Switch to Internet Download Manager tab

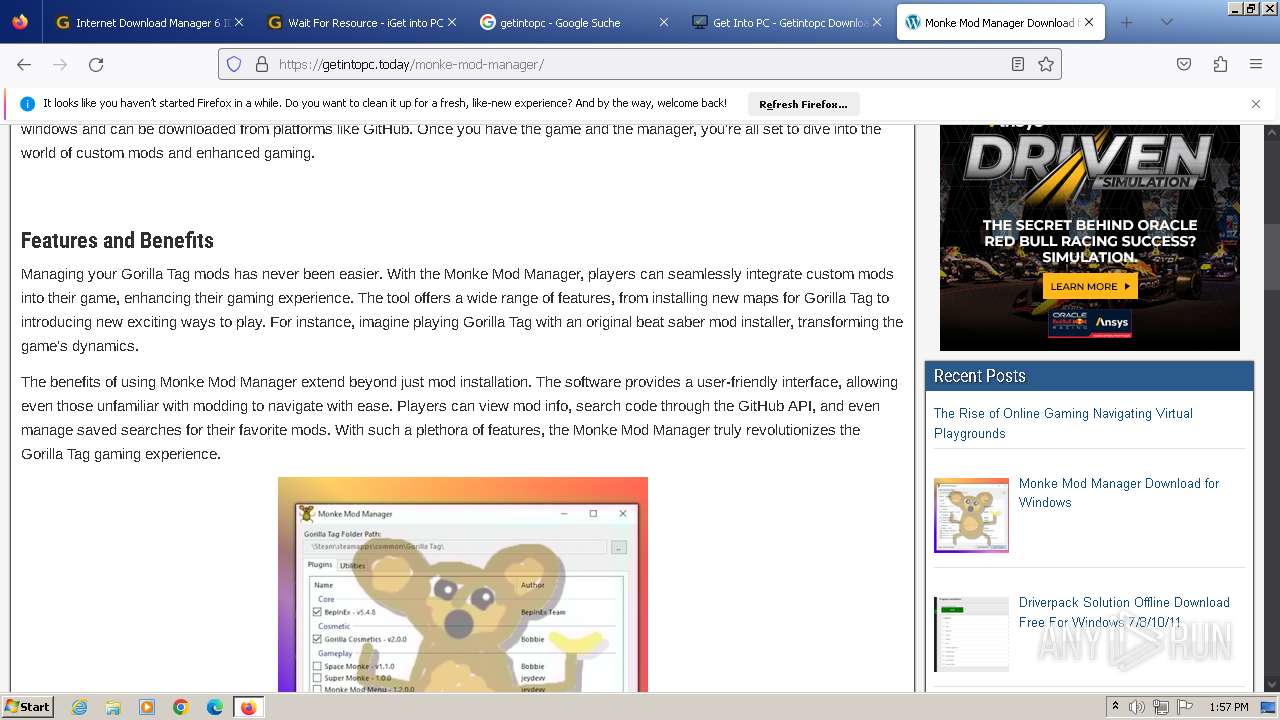pyautogui.click(x=150, y=22)
